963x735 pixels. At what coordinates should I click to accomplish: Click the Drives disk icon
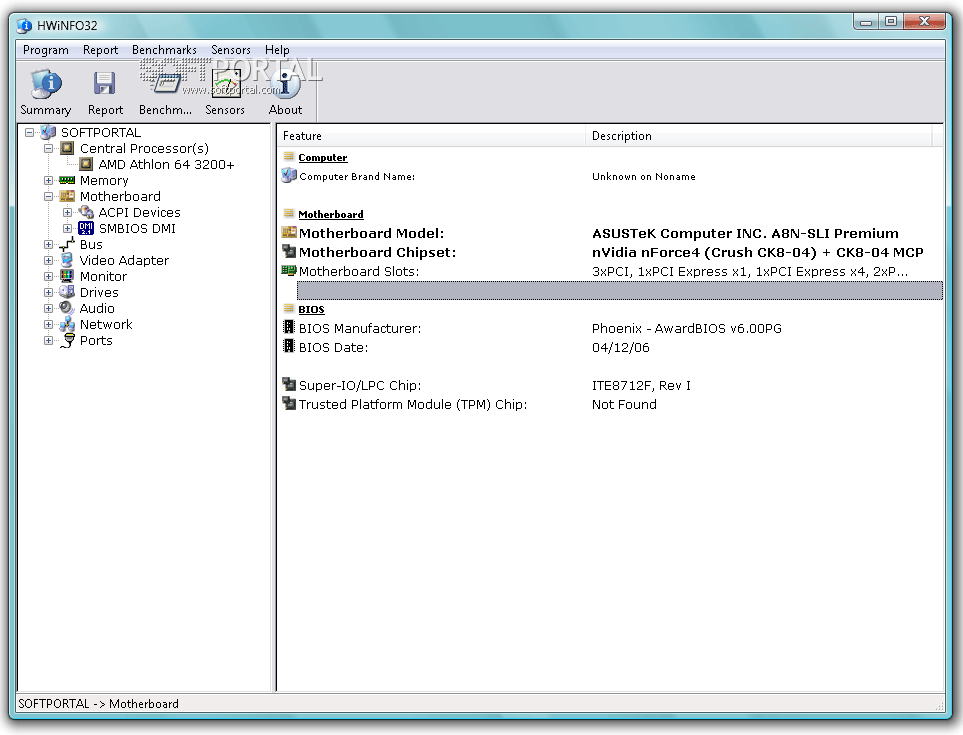point(67,292)
